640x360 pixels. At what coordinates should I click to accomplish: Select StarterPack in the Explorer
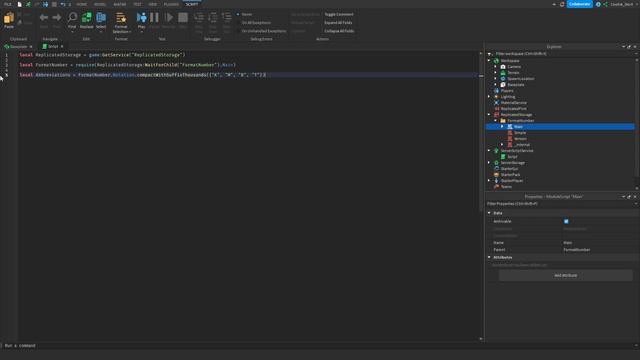(x=510, y=175)
